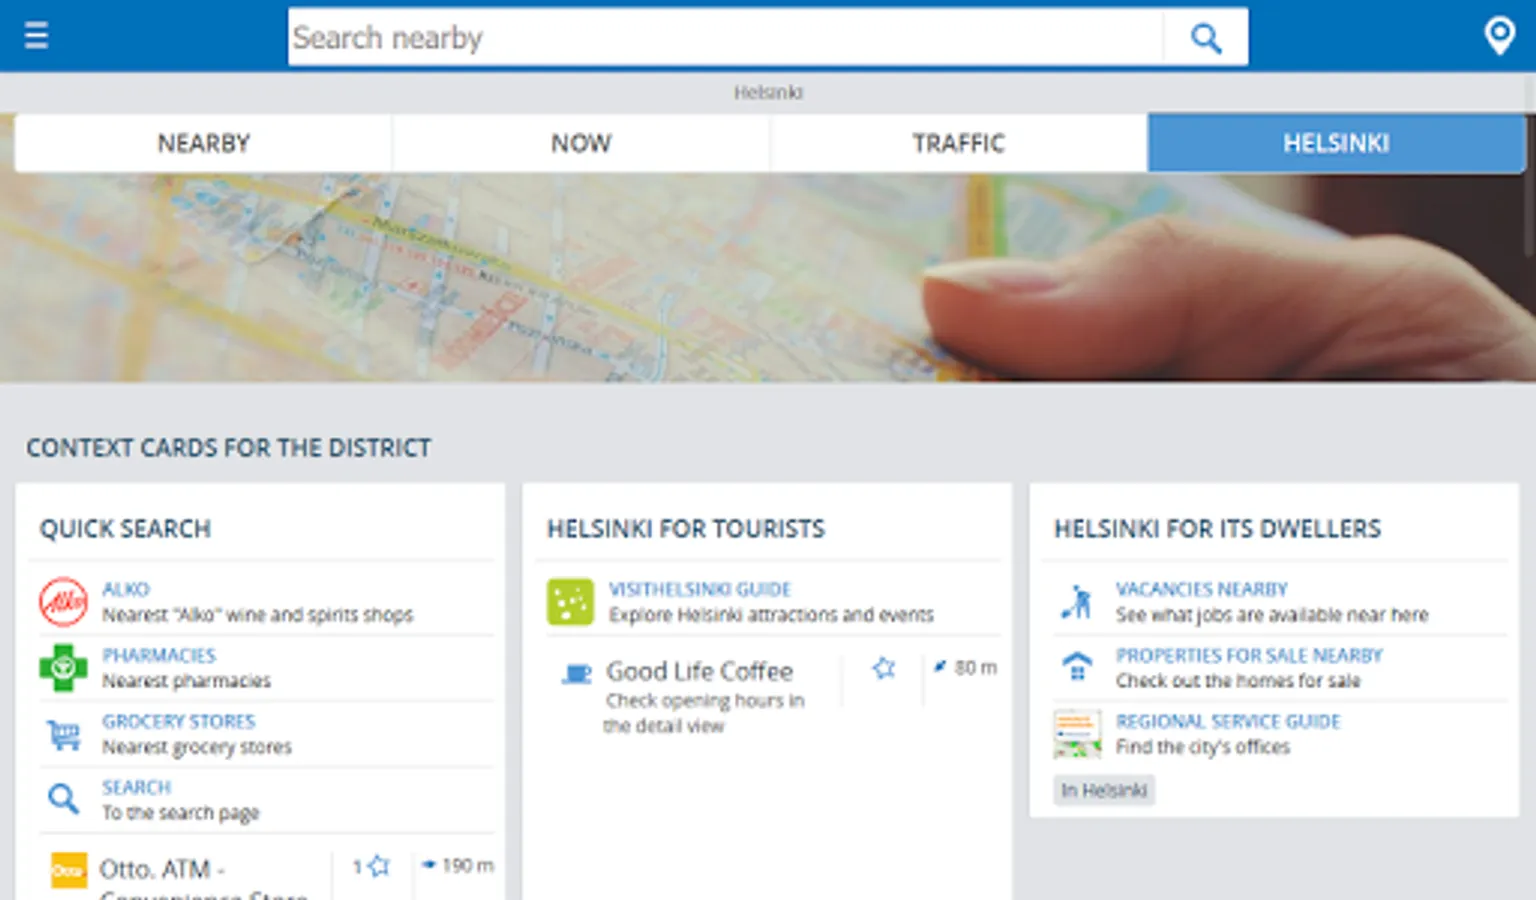Image resolution: width=1536 pixels, height=900 pixels.
Task: Click the magnifier search button
Action: [x=1206, y=38]
